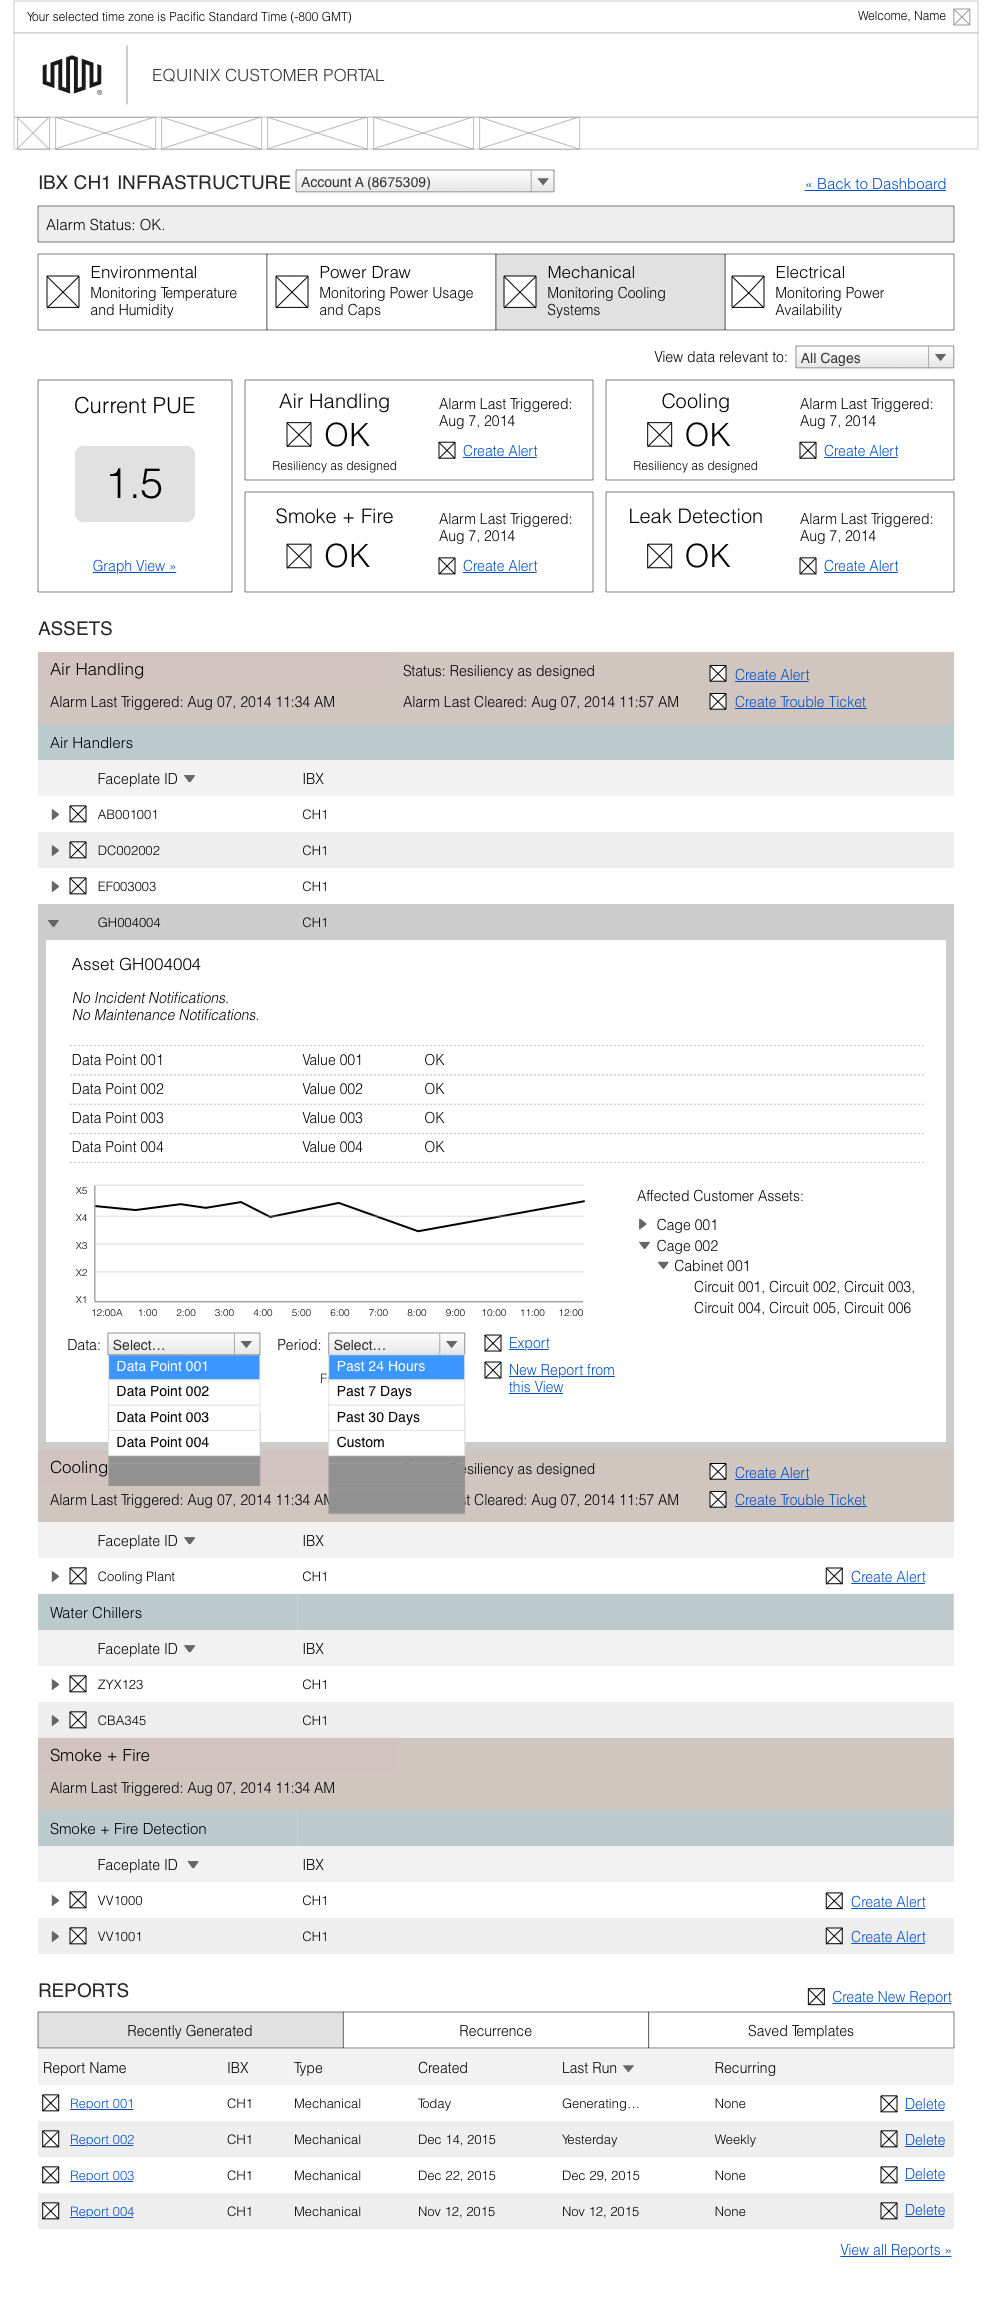Image resolution: width=992 pixels, height=2300 pixels.
Task: Select Data Point 004 from Data list
Action: point(184,1442)
